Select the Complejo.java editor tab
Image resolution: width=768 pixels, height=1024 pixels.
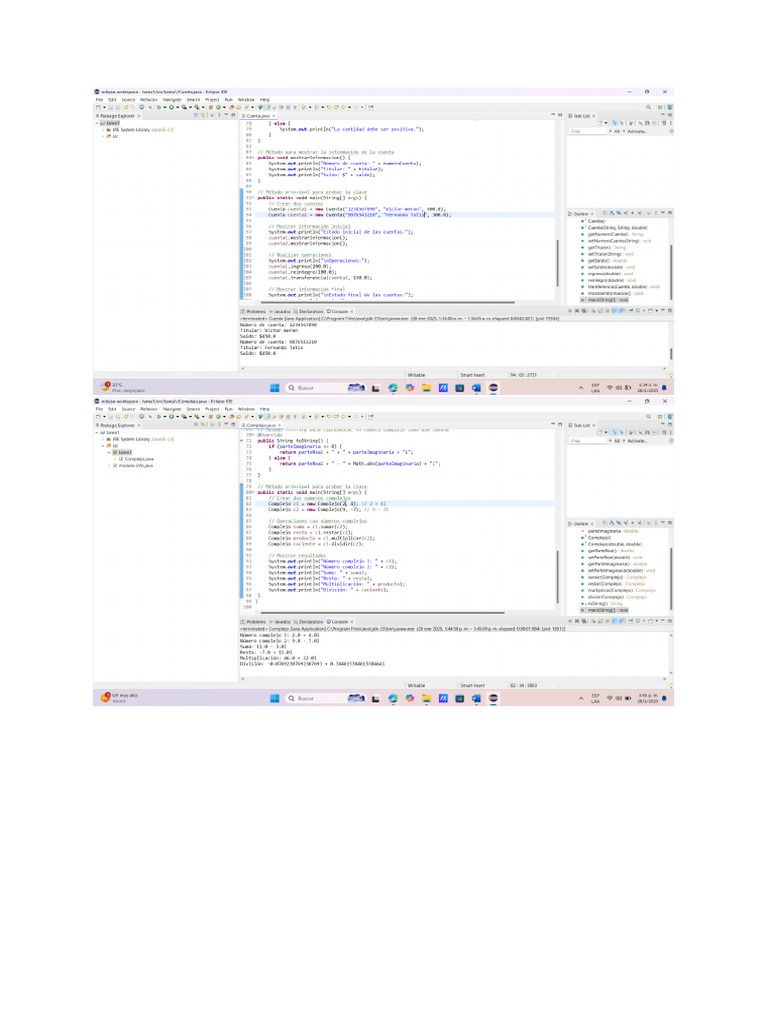click(261, 425)
